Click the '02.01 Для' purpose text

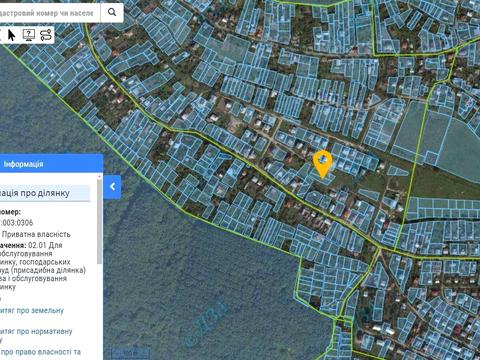click(x=45, y=245)
